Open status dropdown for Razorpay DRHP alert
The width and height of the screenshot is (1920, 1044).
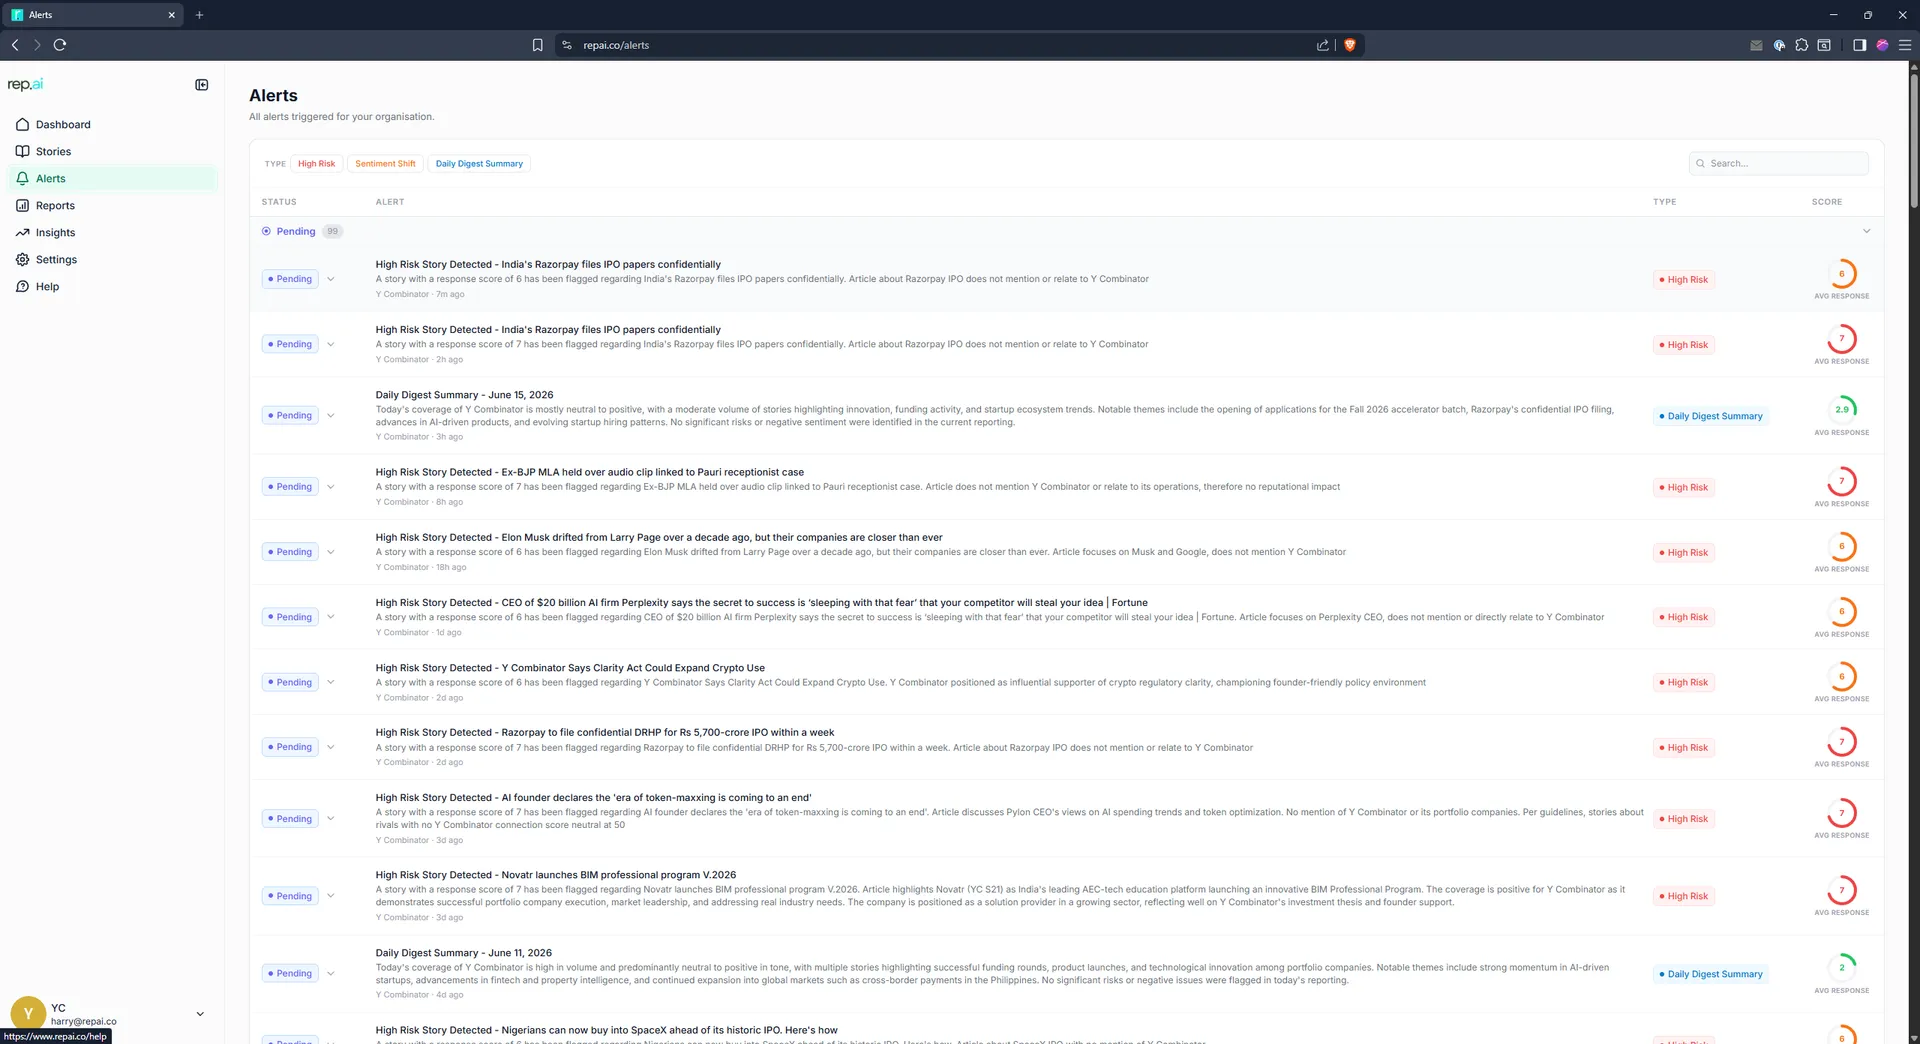click(x=331, y=748)
